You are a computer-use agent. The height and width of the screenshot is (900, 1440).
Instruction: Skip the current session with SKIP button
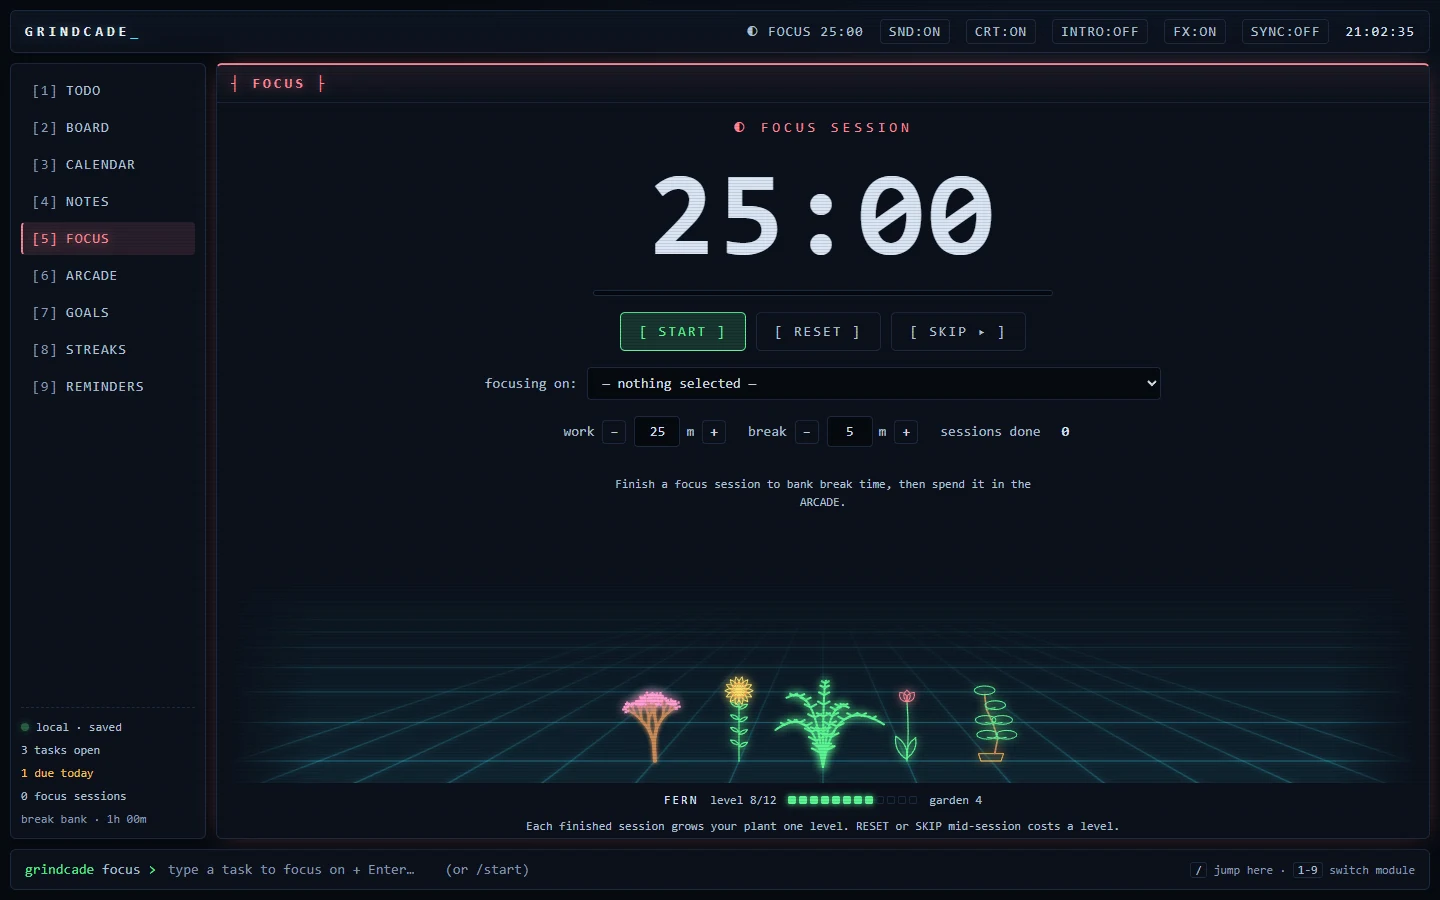click(x=958, y=332)
